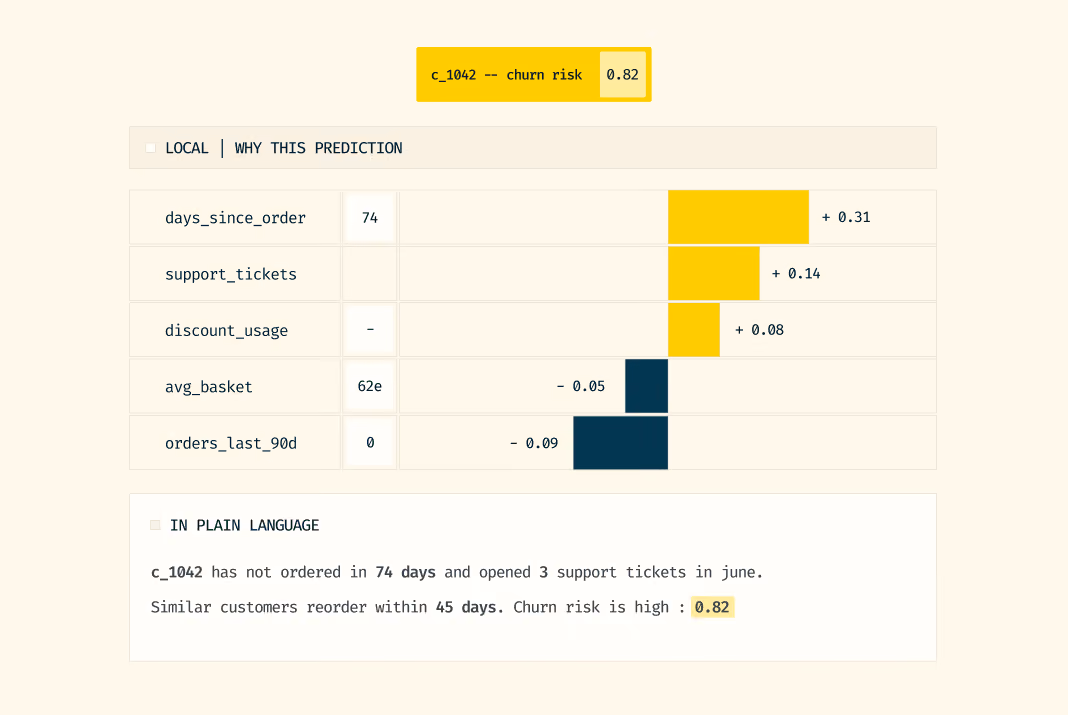Click the small square beside LOCAL heading
Screen dimensions: 1068x715
pyautogui.click(x=151, y=148)
